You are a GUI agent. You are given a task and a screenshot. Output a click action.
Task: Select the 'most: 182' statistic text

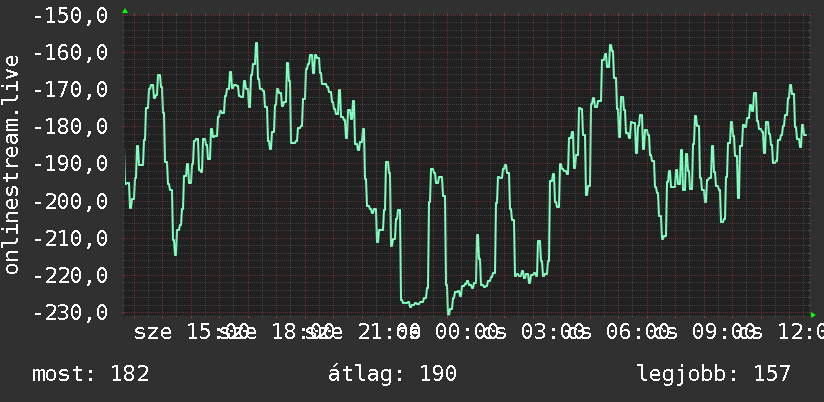coord(91,374)
